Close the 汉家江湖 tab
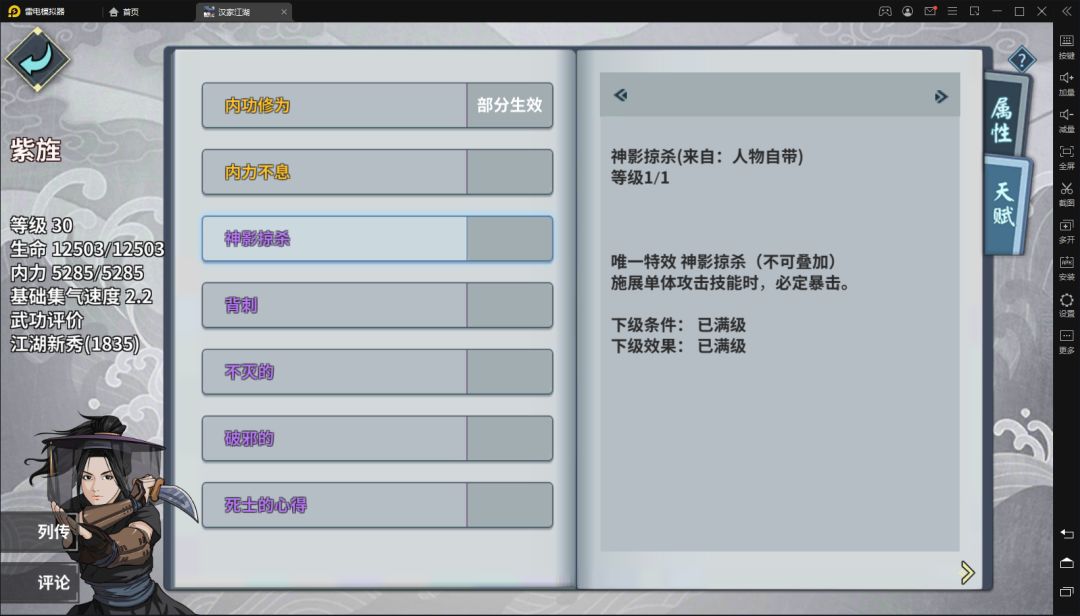This screenshot has height=616, width=1080. pos(284,12)
